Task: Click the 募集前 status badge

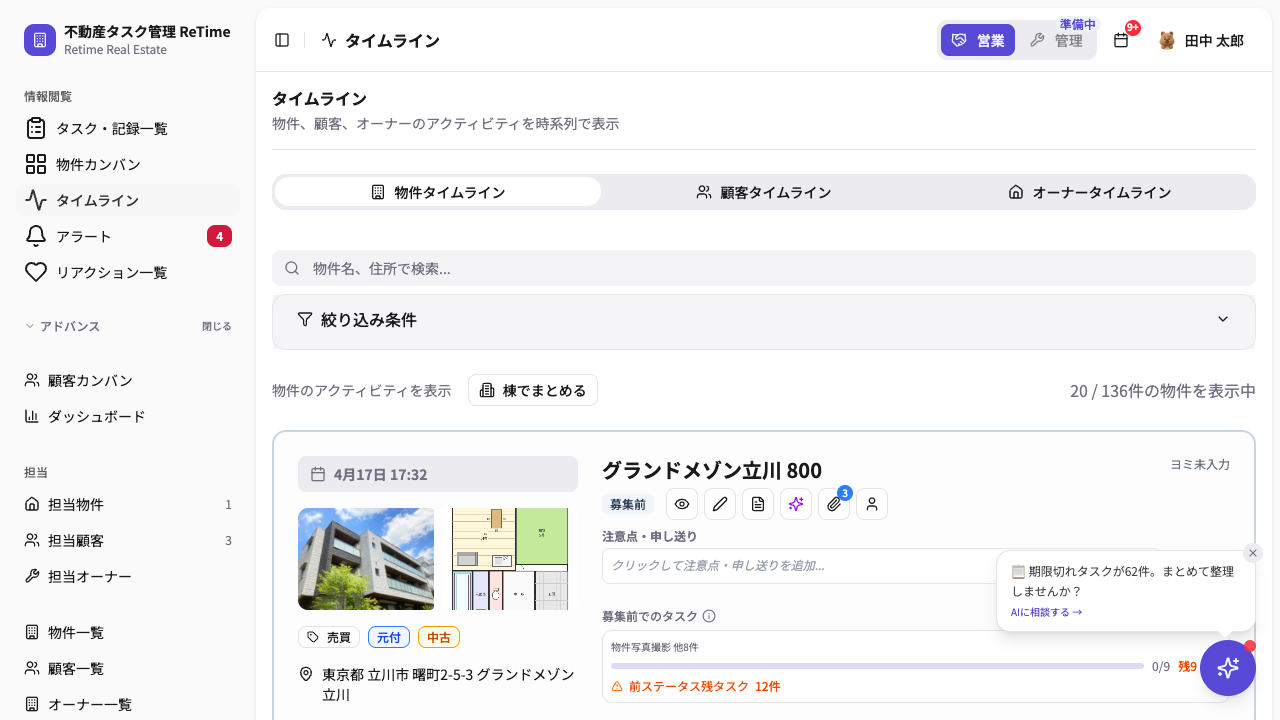Action: (x=628, y=504)
